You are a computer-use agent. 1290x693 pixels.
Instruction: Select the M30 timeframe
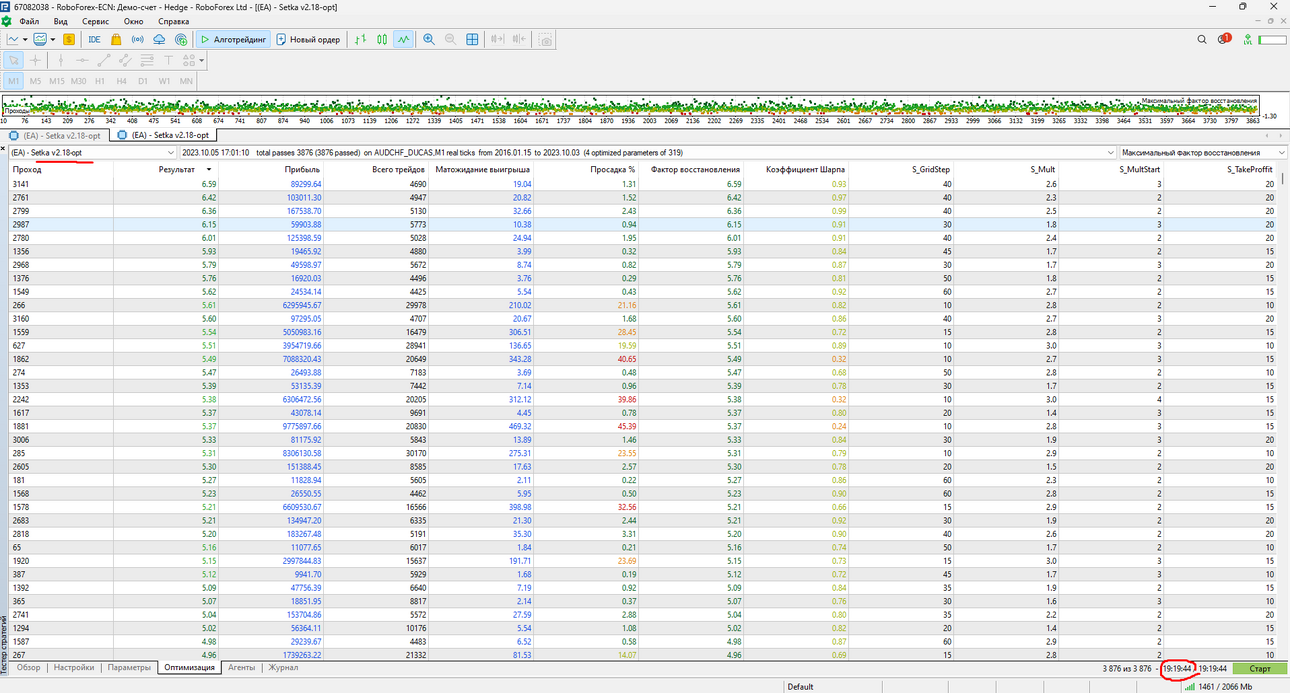tap(79, 81)
